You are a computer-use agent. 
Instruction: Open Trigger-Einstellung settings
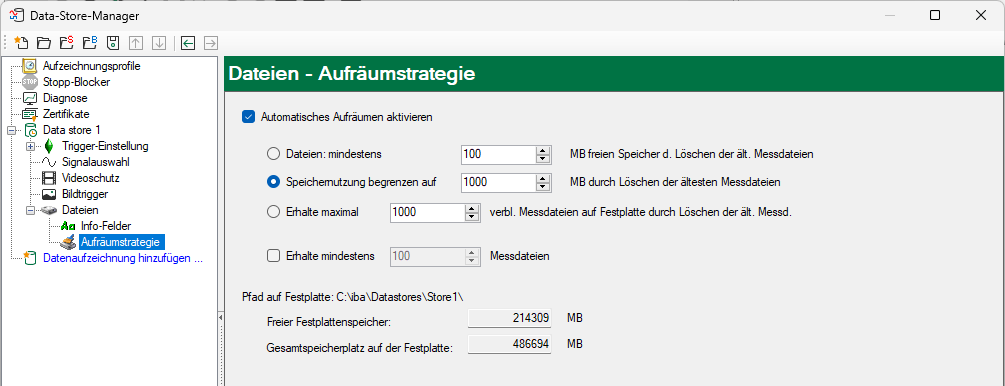pos(105,146)
